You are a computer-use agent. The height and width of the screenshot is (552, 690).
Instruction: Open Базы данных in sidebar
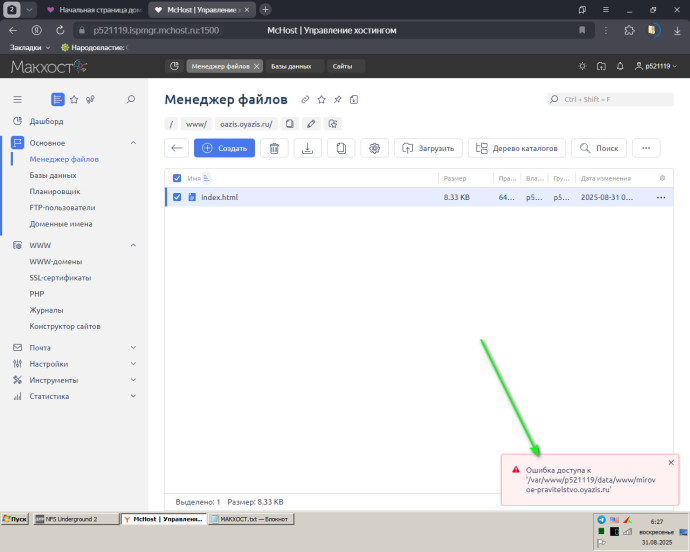click(x=53, y=175)
